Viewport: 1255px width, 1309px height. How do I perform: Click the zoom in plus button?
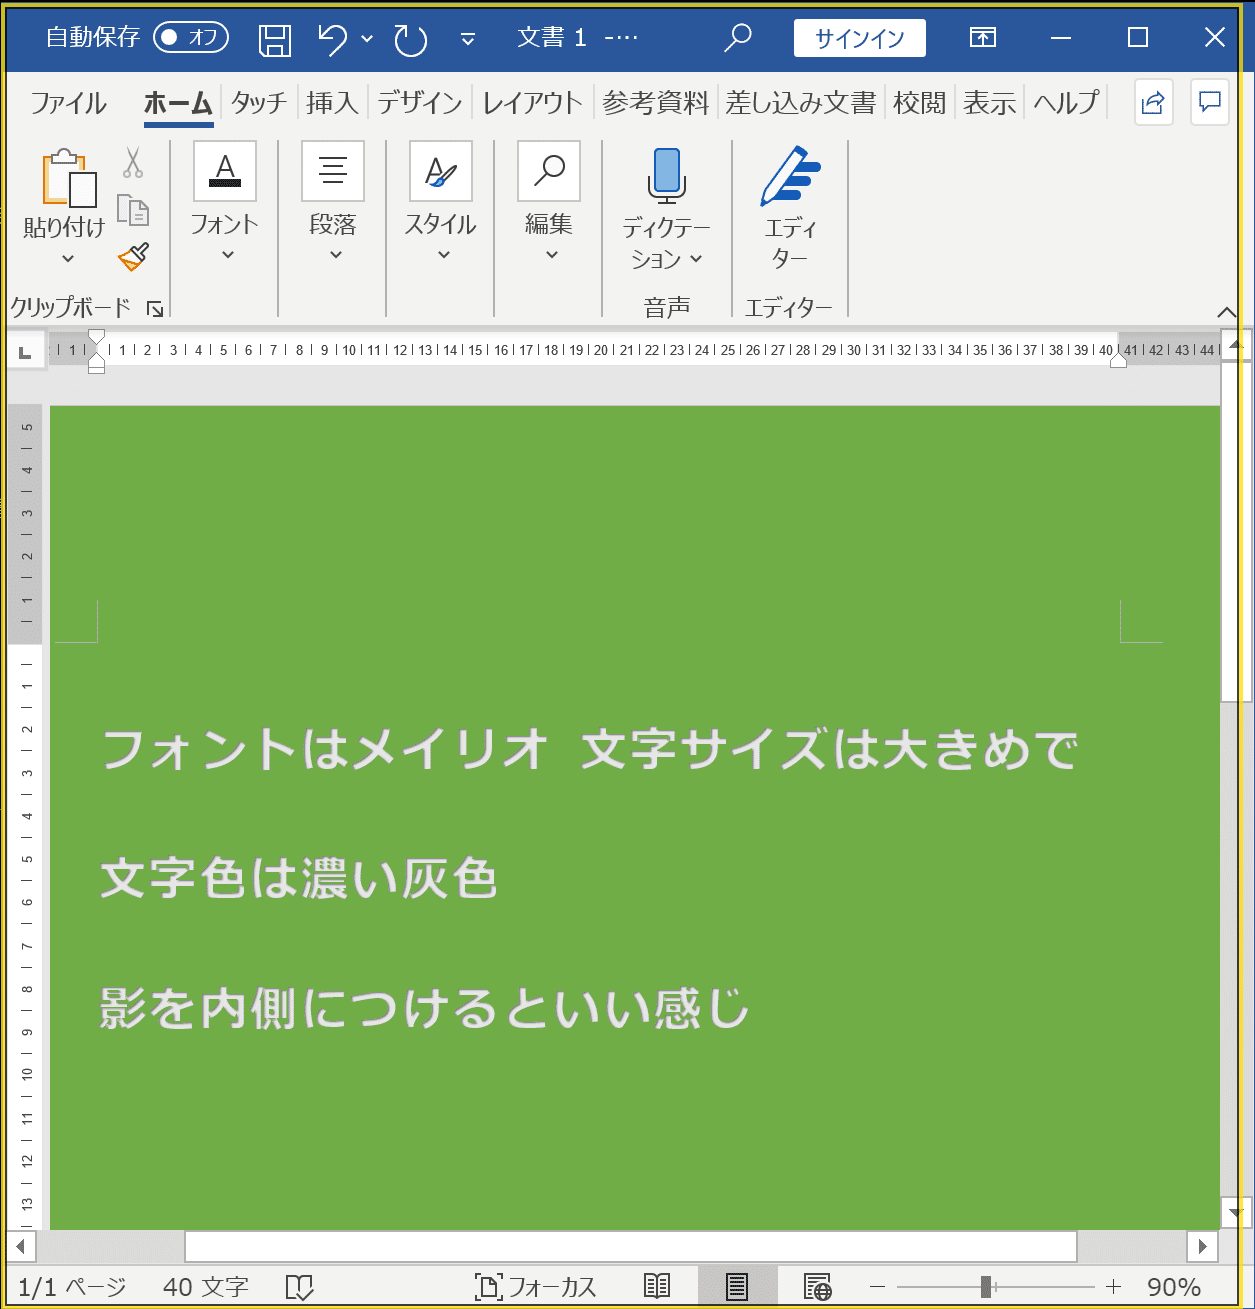pos(1113,1287)
